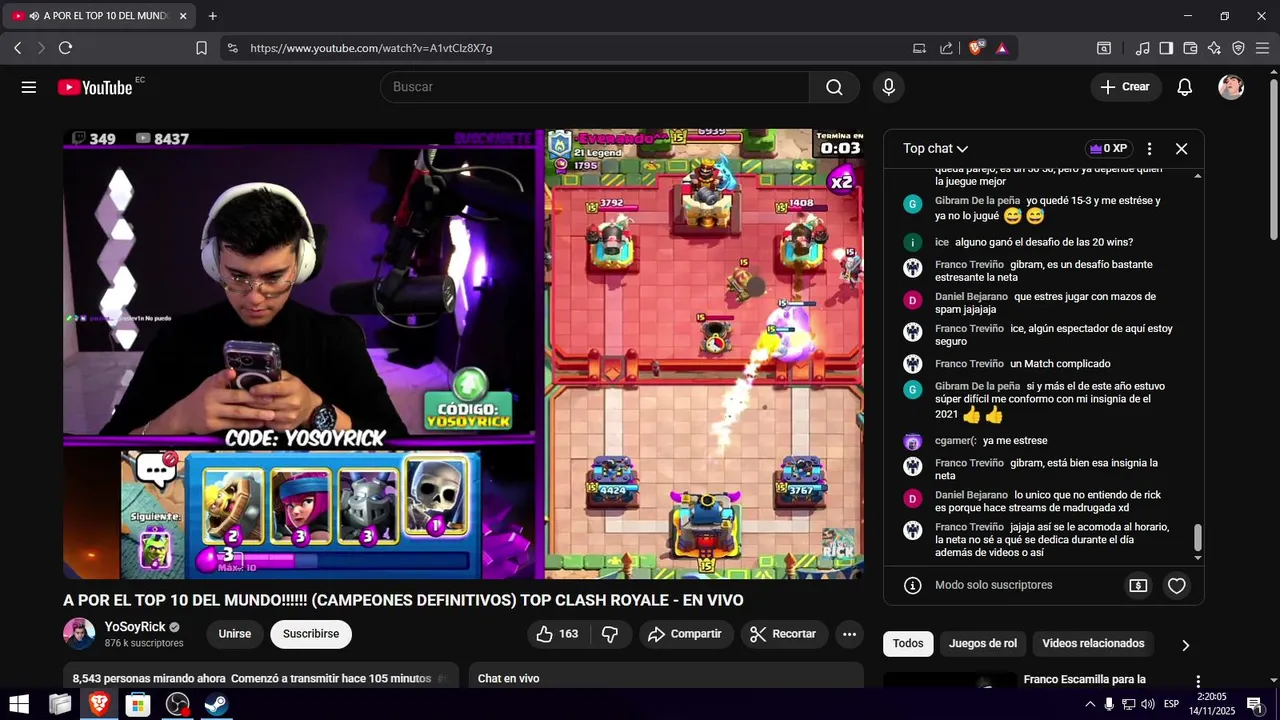Screen dimensions: 1280x720
Task: Show hidden system tray icons
Action: pyautogui.click(x=1090, y=704)
